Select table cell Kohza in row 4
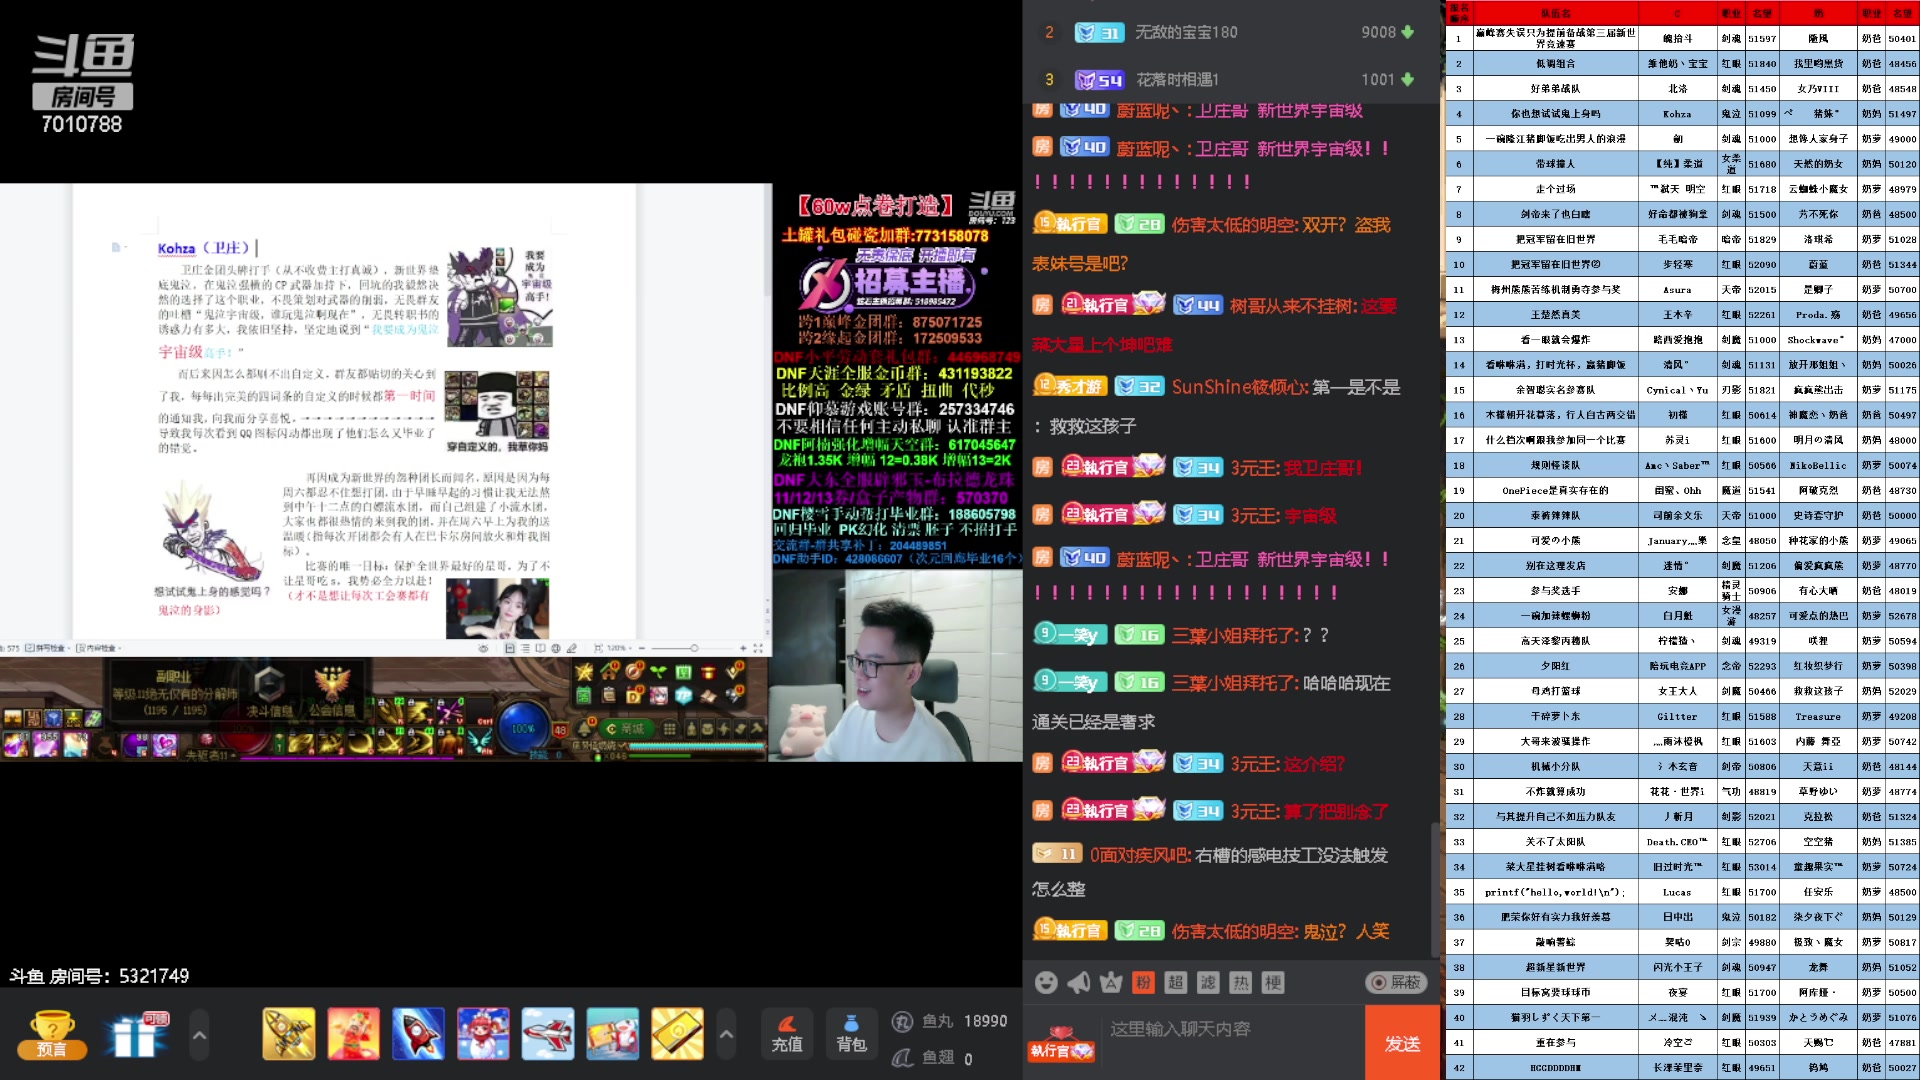The image size is (1920, 1080). pyautogui.click(x=1677, y=114)
